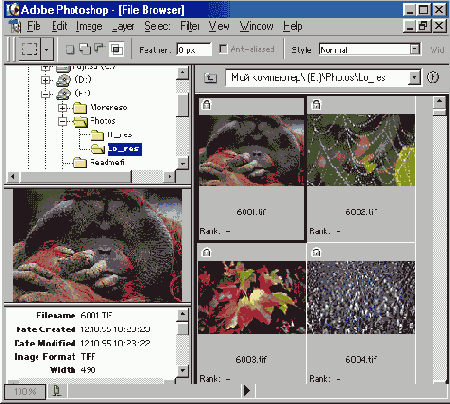Click the thumbnails pane scroll-up arrow

(x=439, y=101)
